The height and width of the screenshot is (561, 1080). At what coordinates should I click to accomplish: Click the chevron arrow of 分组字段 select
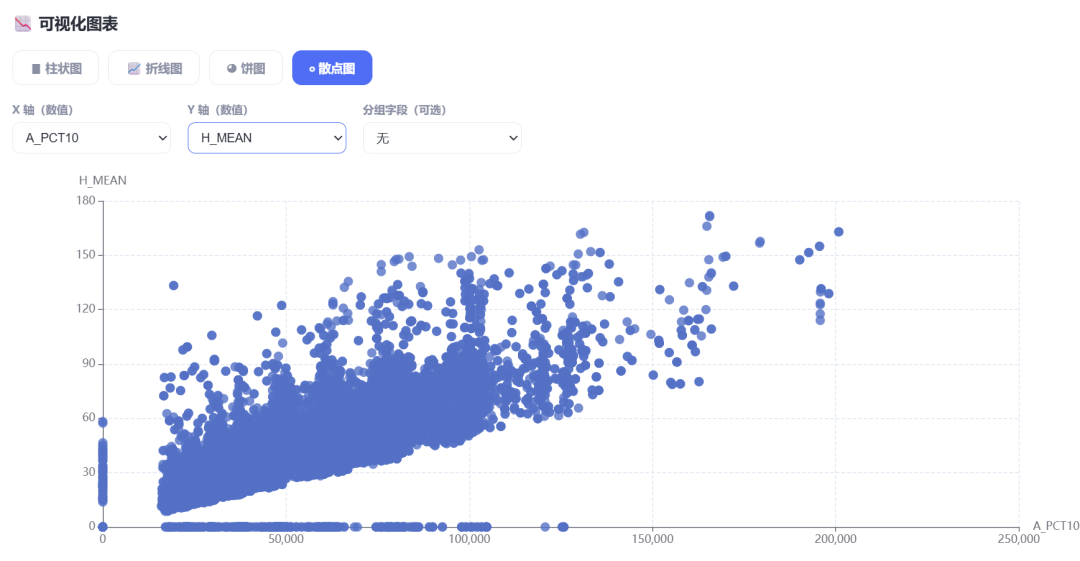(513, 138)
